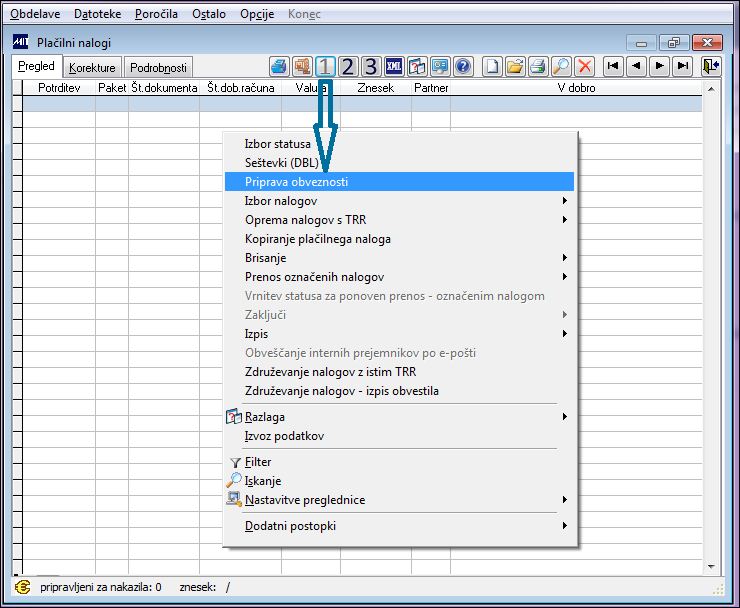740x608 pixels.
Task: Click the XML export toolbar icon
Action: click(394, 67)
